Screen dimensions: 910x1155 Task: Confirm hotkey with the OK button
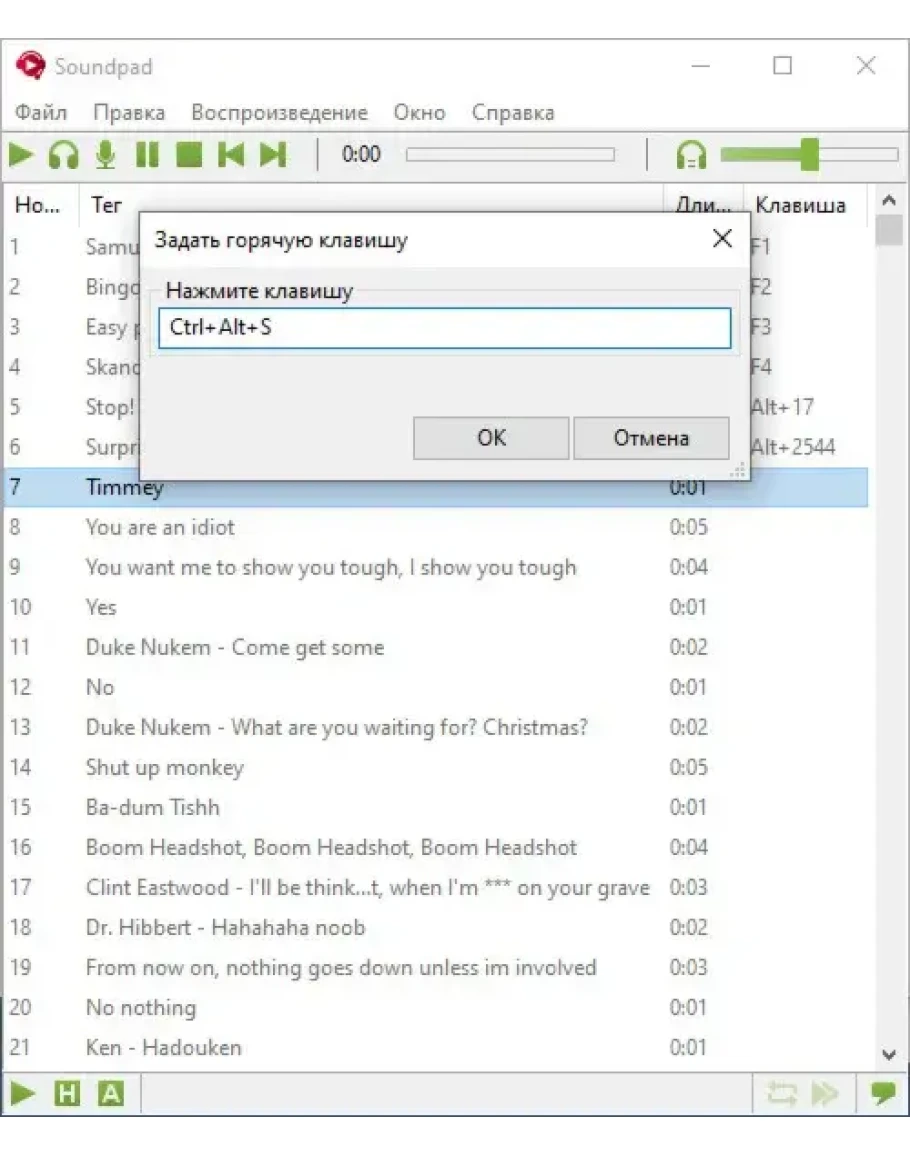point(491,438)
